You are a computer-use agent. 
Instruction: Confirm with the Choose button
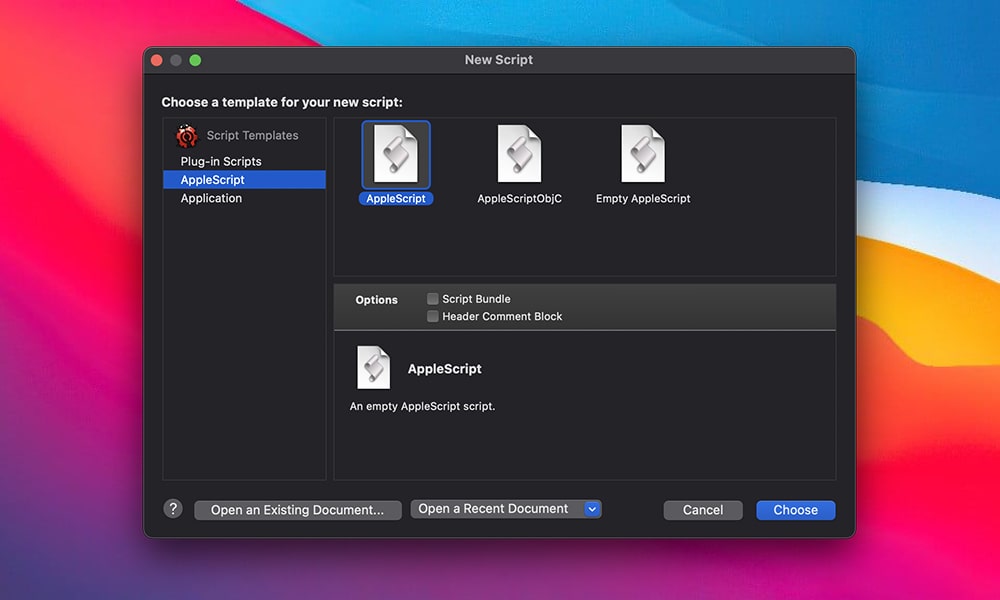[795, 510]
